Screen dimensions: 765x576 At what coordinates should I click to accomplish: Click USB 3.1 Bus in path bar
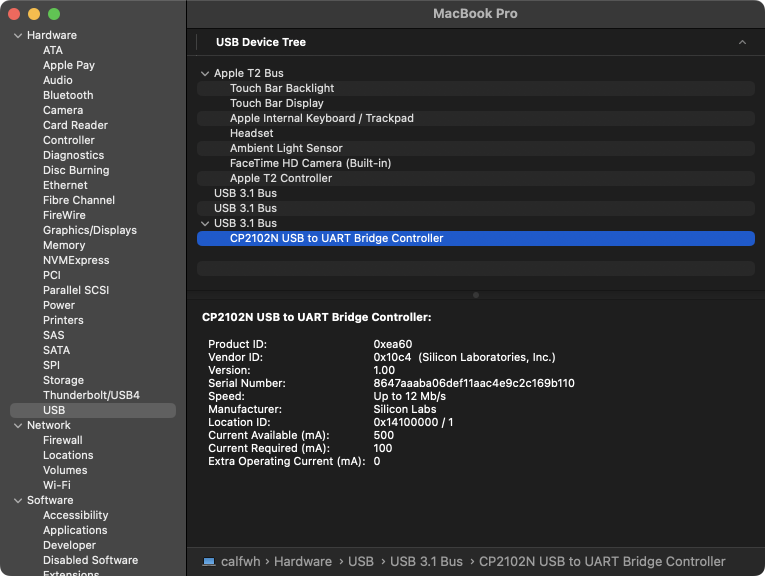(426, 562)
